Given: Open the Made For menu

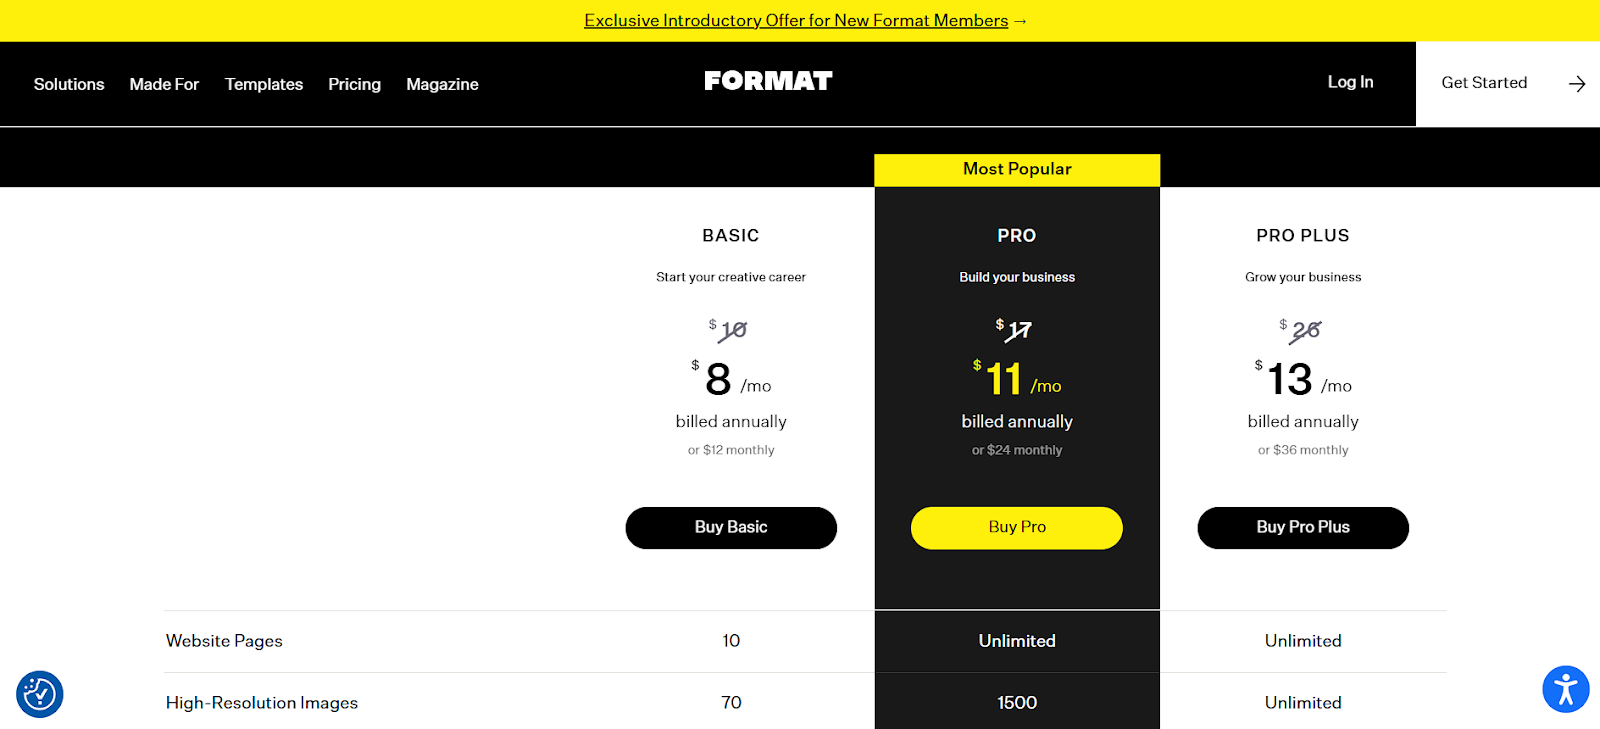Looking at the screenshot, I should click(164, 84).
